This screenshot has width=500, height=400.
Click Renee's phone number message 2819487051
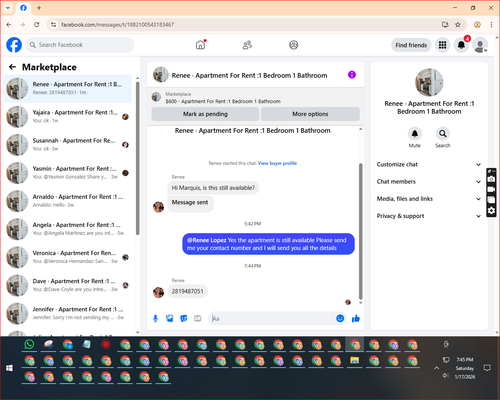[187, 291]
